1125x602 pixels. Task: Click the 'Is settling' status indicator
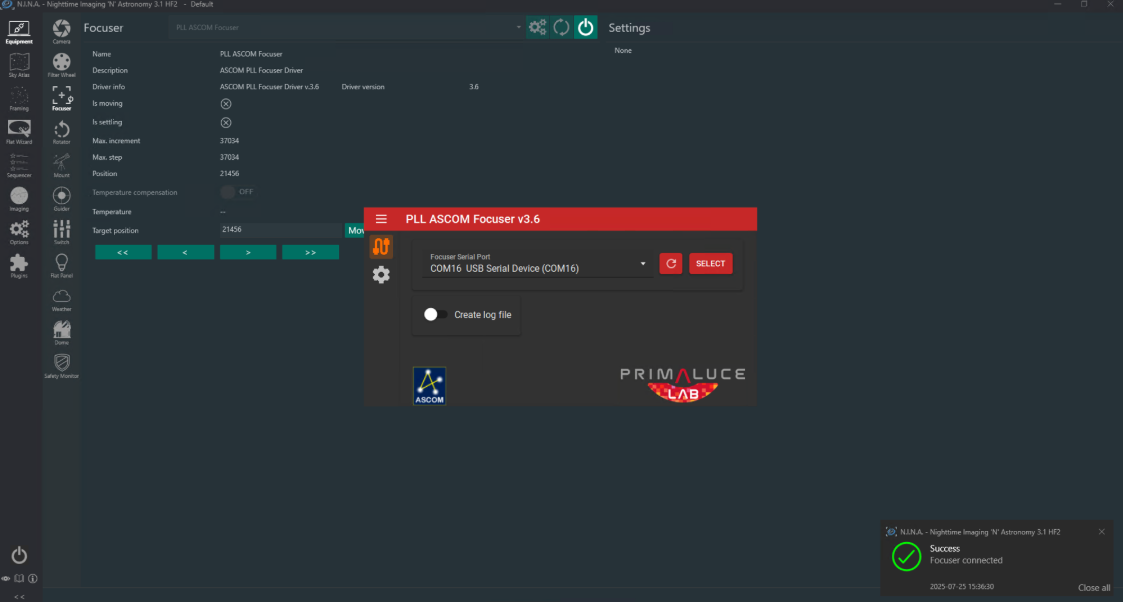[x=226, y=123]
